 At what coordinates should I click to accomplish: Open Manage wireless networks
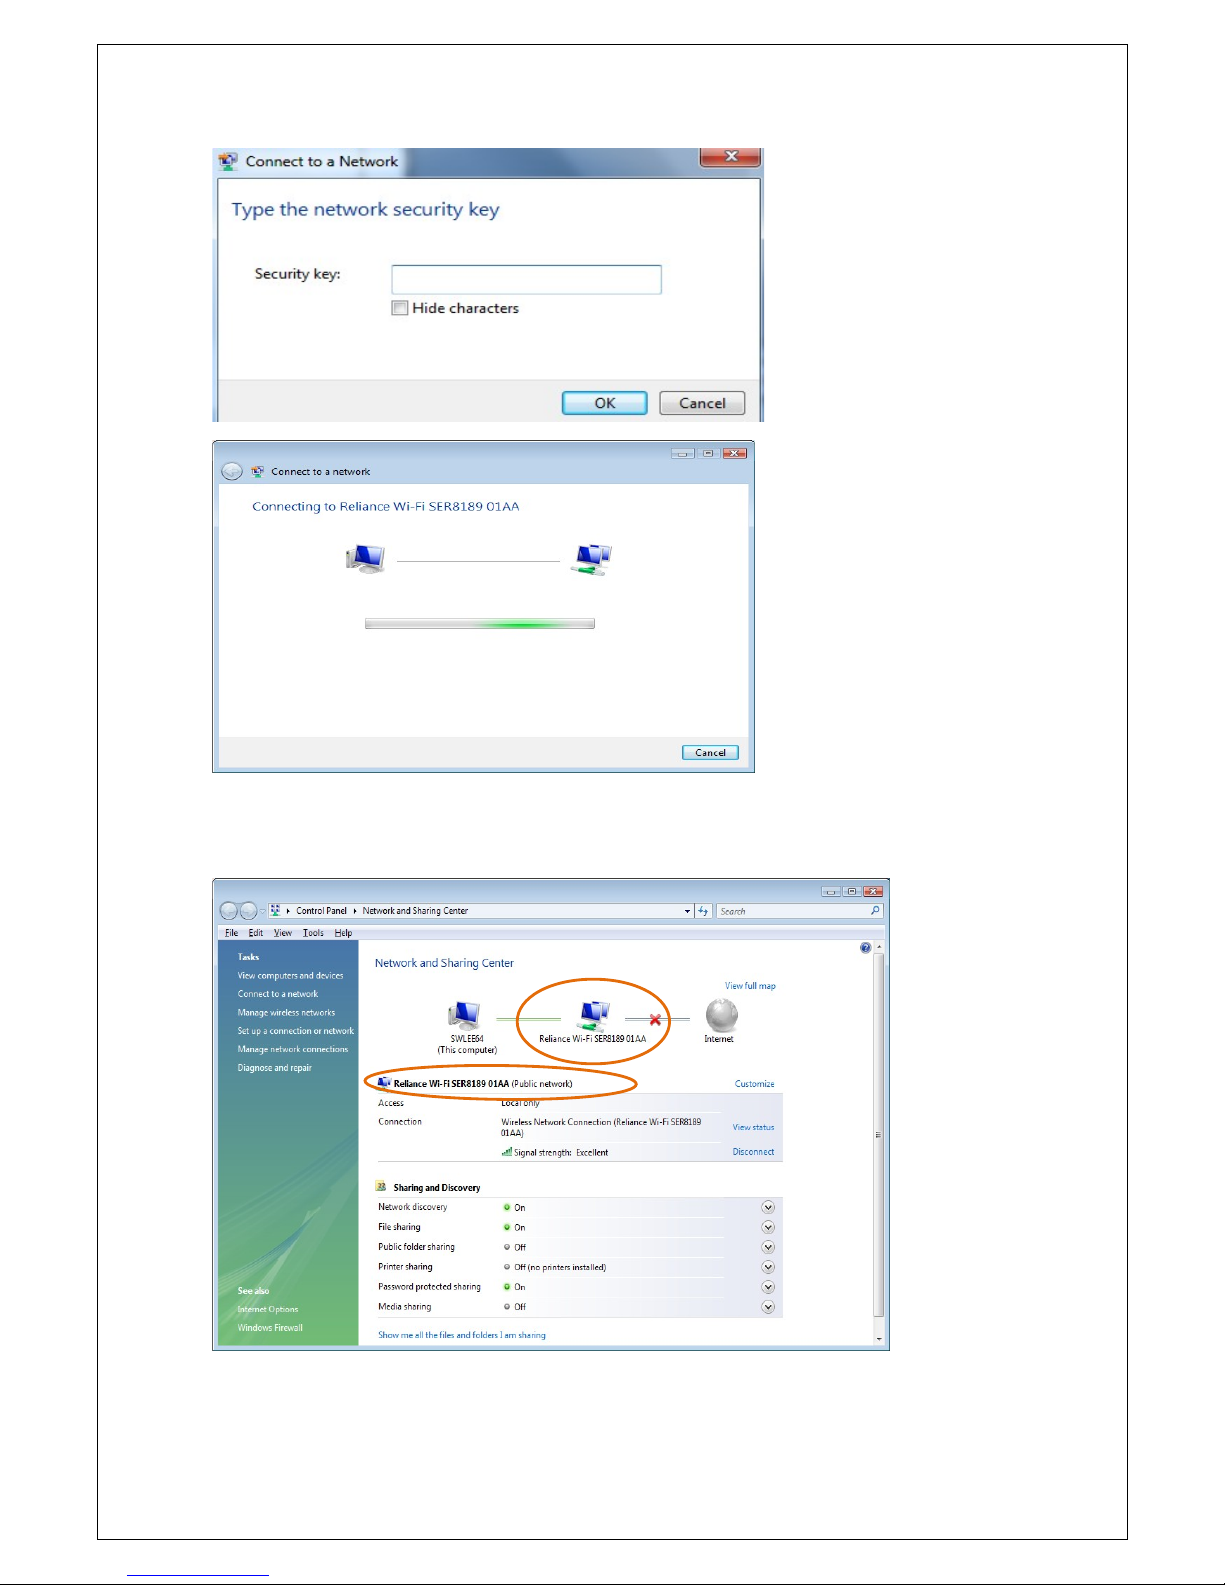click(x=286, y=1013)
